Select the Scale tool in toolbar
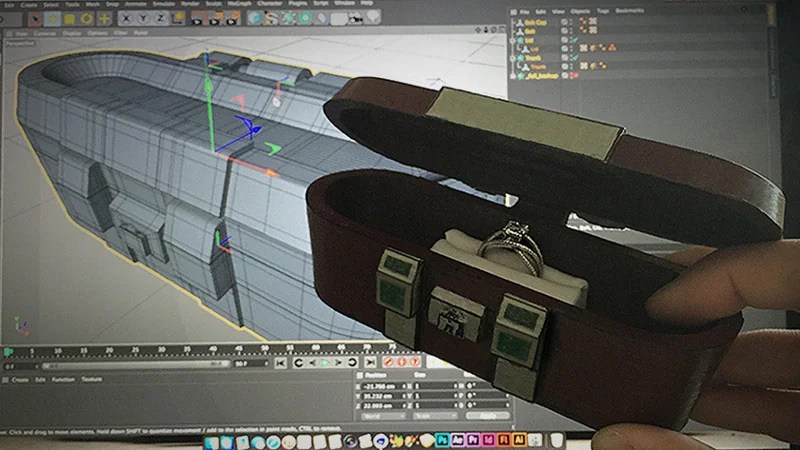800x450 pixels. click(x=69, y=19)
